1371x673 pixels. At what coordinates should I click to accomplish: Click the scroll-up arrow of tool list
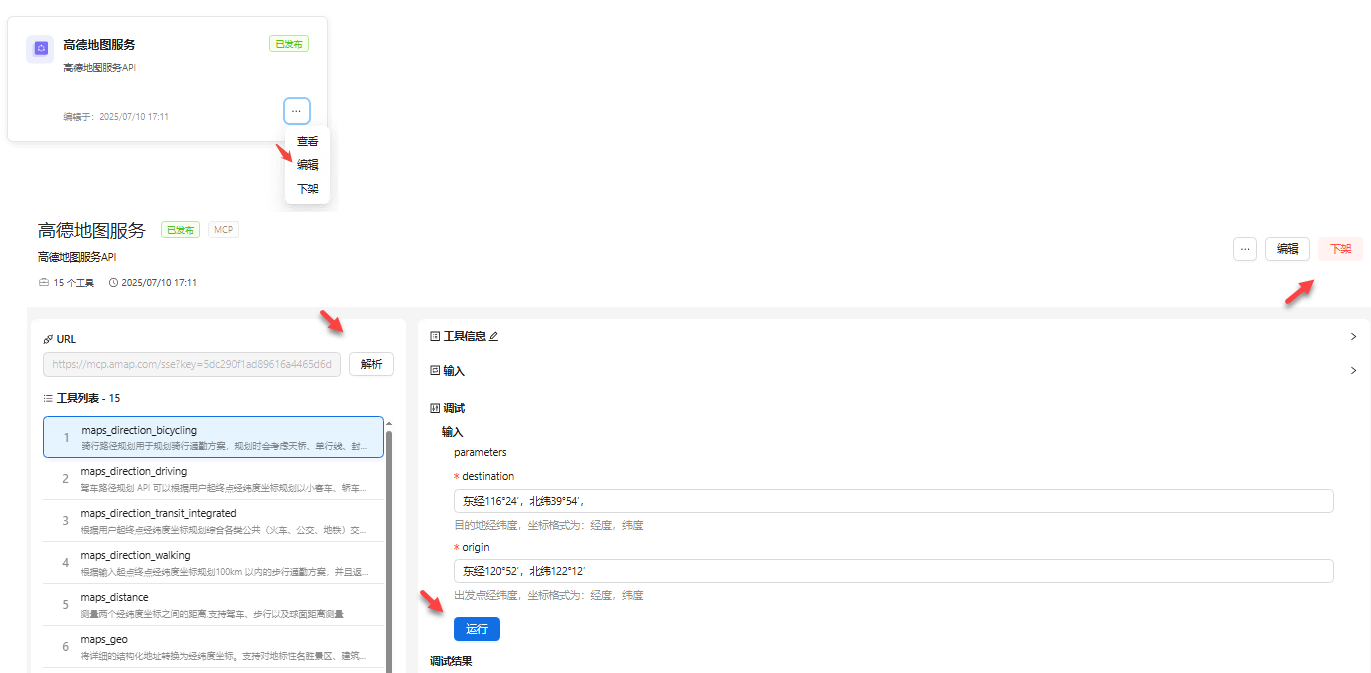[x=389, y=424]
